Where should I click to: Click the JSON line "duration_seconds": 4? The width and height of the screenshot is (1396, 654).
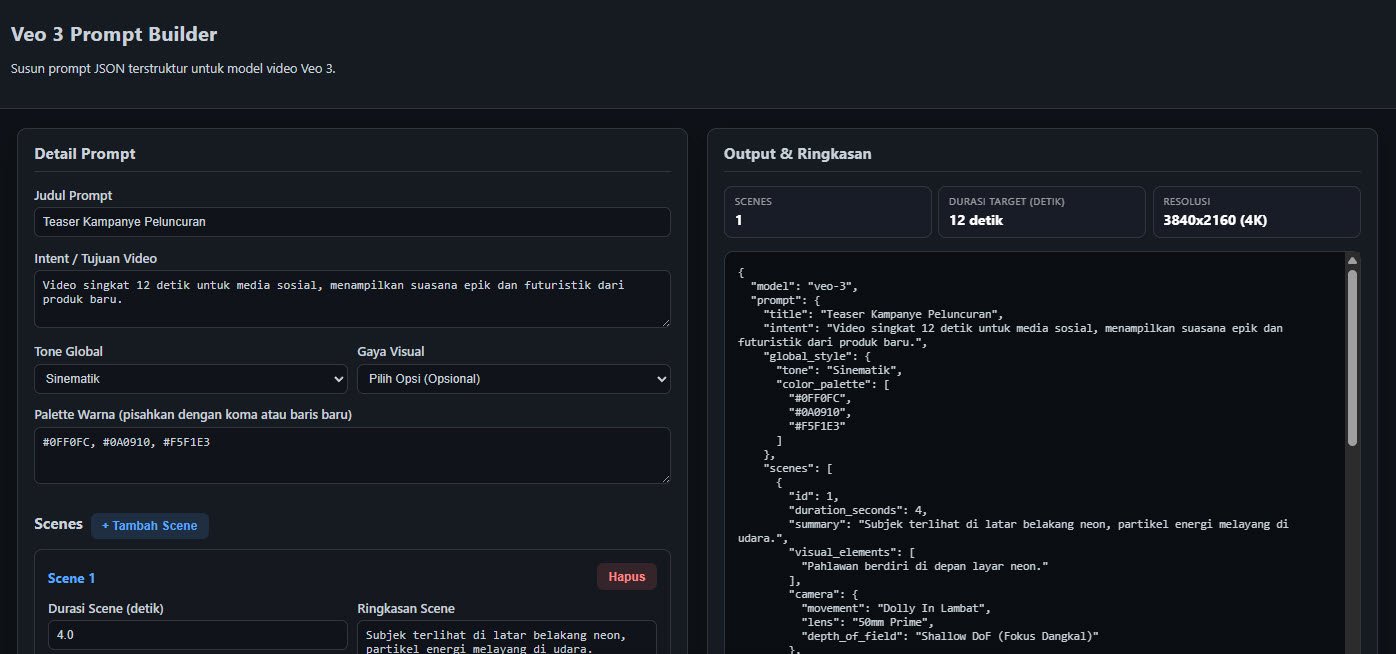pos(857,510)
